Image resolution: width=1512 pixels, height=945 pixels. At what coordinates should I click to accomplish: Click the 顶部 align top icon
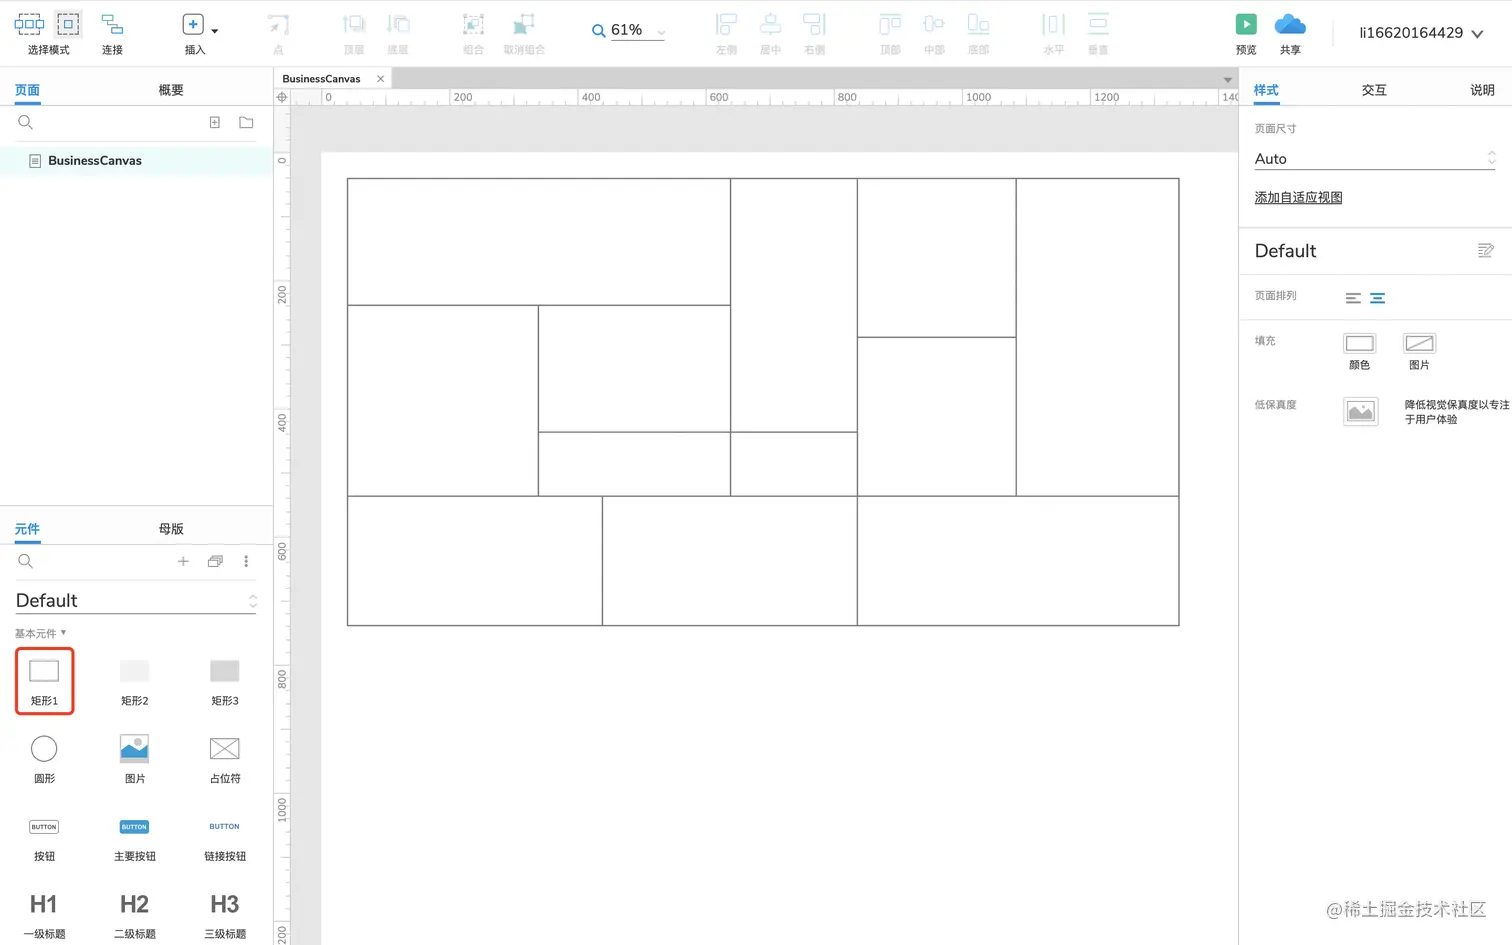tap(890, 24)
